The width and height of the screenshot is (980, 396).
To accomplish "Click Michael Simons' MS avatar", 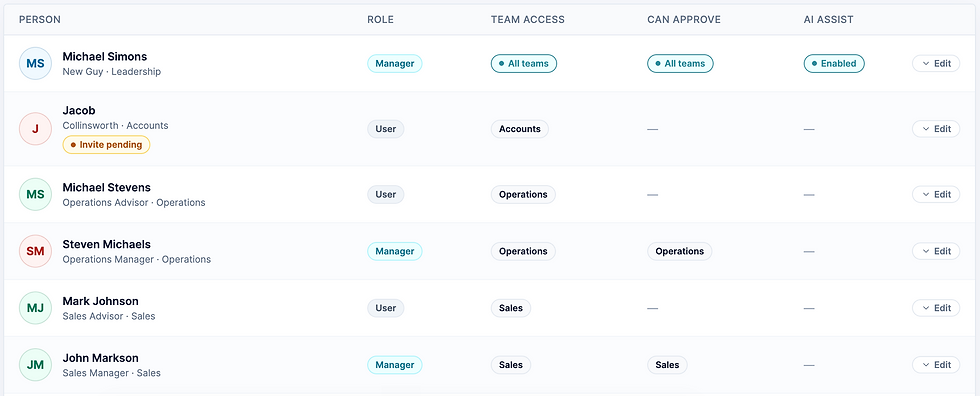I will click(35, 64).
